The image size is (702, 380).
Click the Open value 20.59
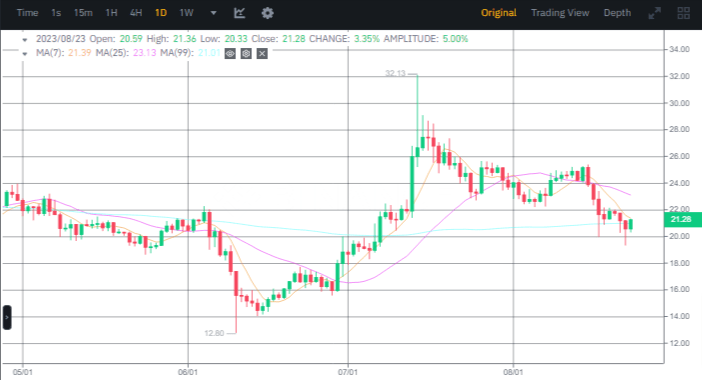(131, 39)
